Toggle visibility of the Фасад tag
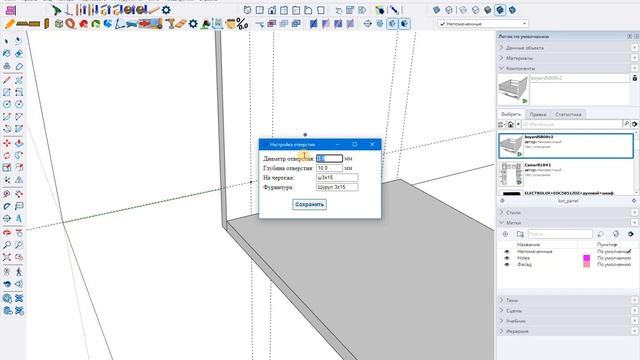The width and height of the screenshot is (640, 360). [x=507, y=264]
